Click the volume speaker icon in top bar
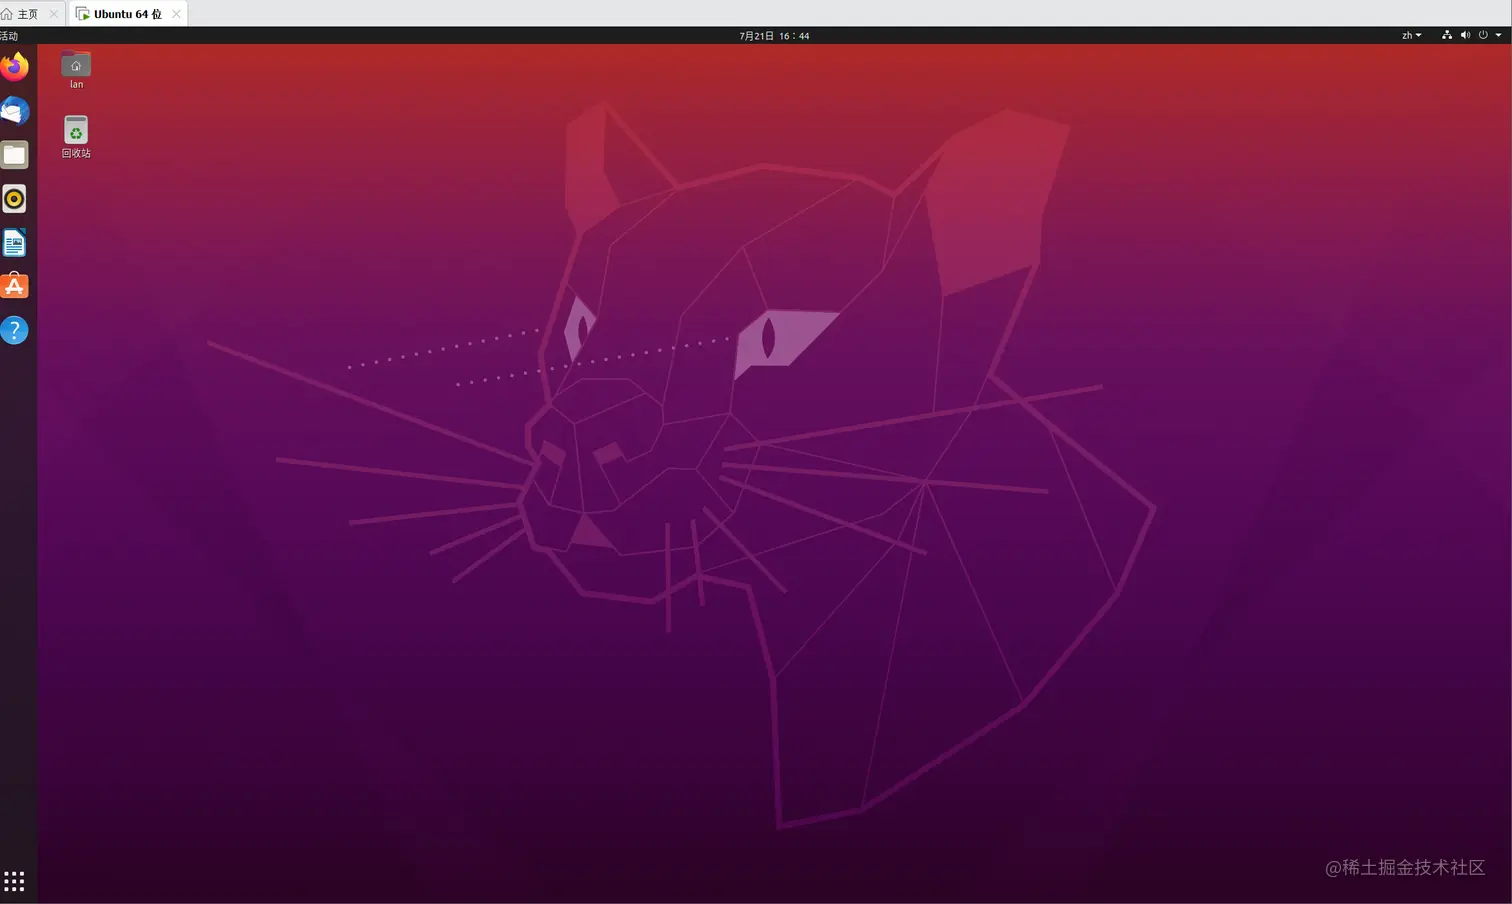This screenshot has height=904, width=1512. click(x=1465, y=35)
